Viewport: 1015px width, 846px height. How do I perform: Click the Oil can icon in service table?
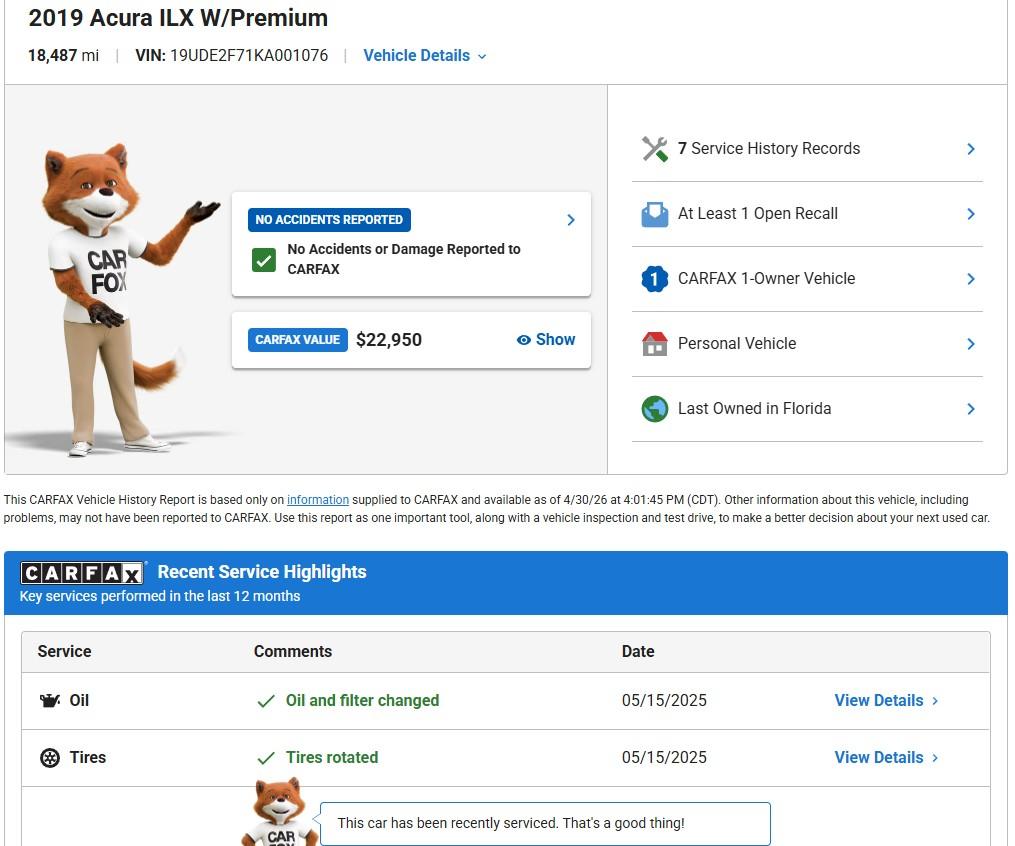(50, 700)
